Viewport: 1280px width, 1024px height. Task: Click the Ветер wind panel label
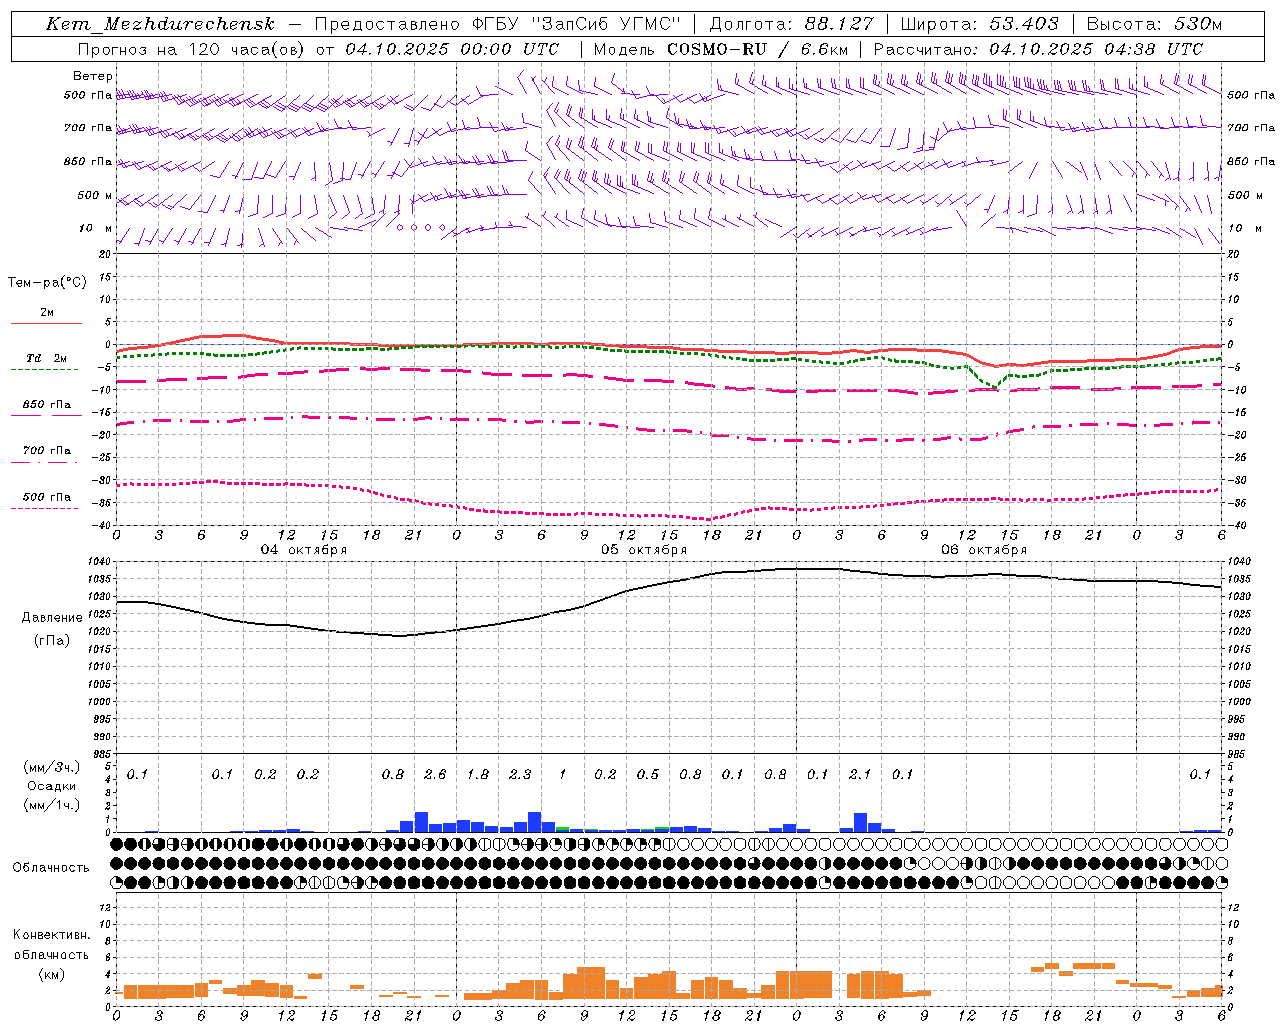93,76
